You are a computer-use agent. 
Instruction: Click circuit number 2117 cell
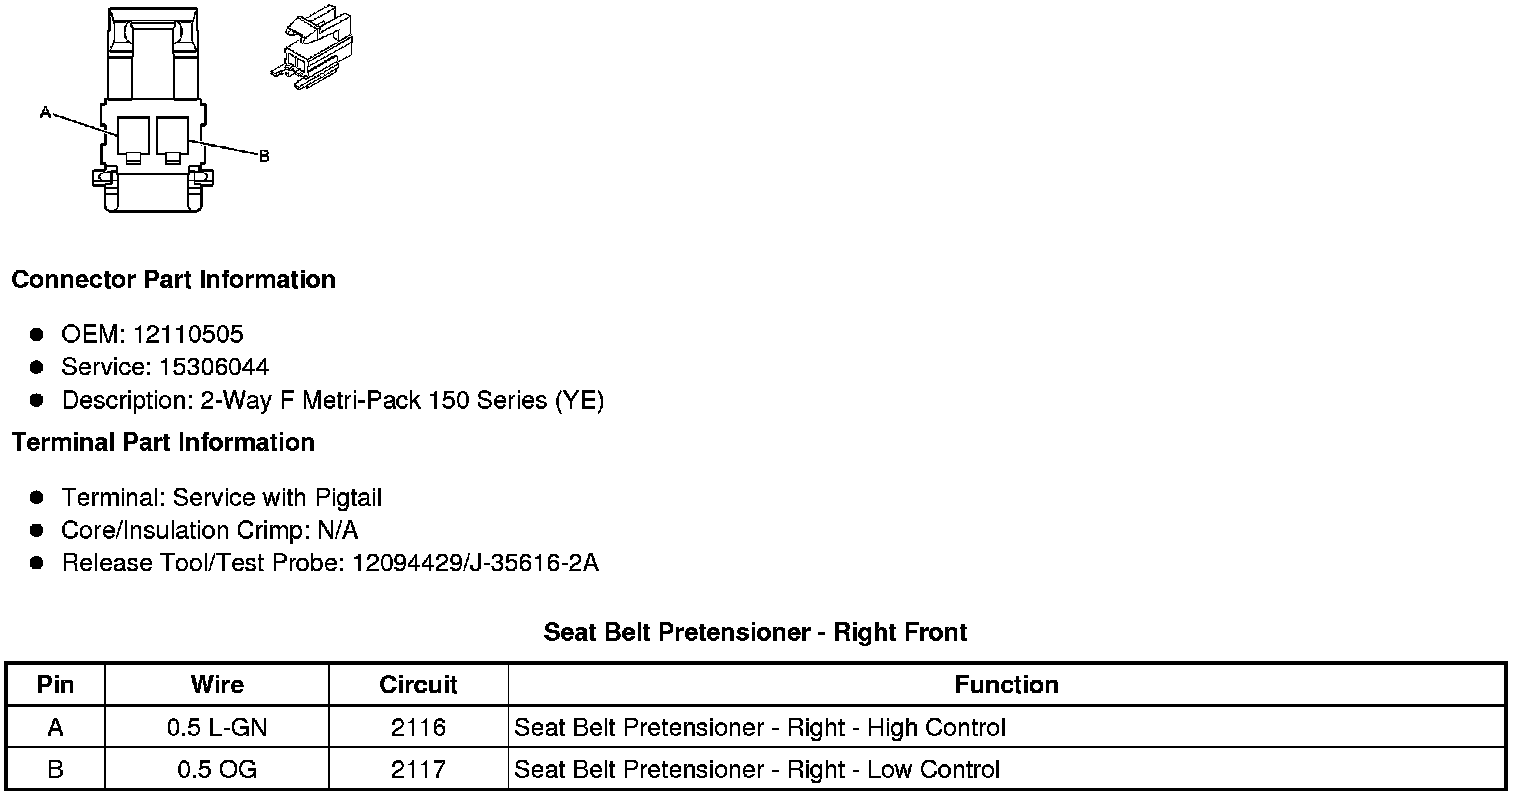tap(418, 770)
